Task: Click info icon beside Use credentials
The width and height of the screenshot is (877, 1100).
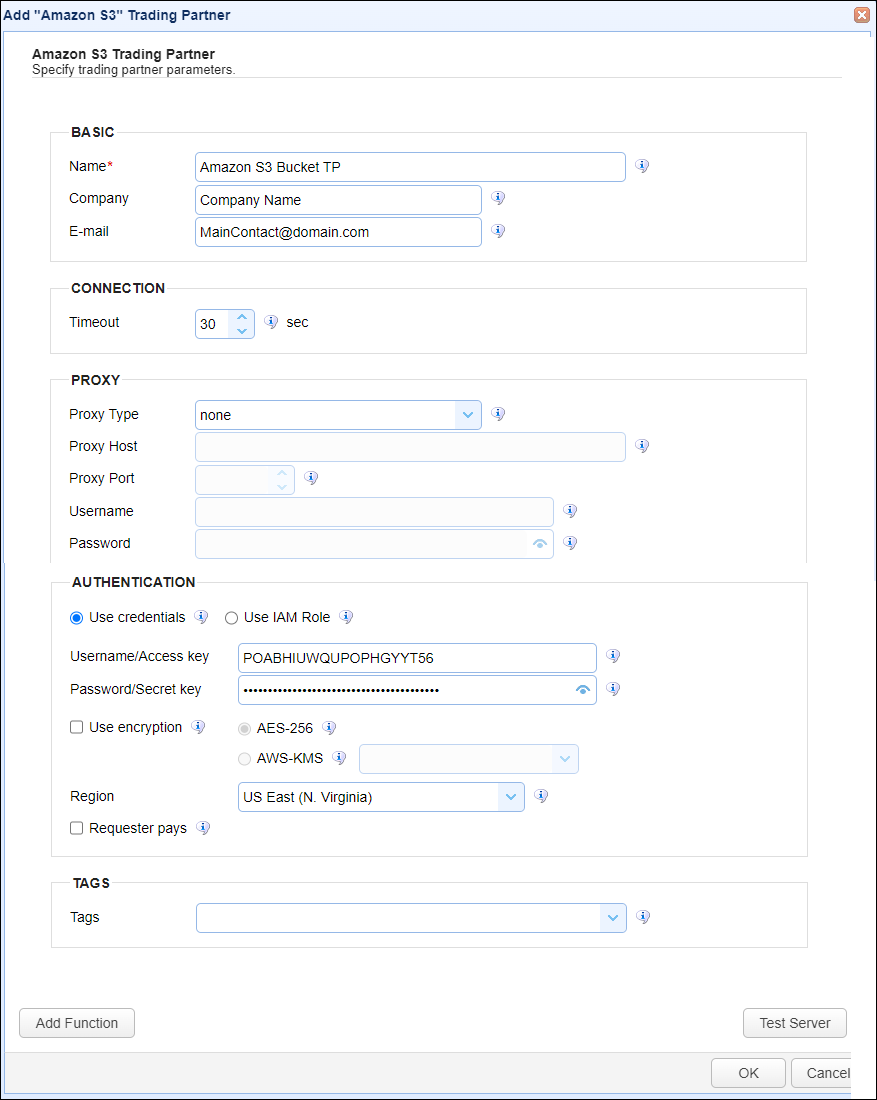Action: click(x=201, y=617)
